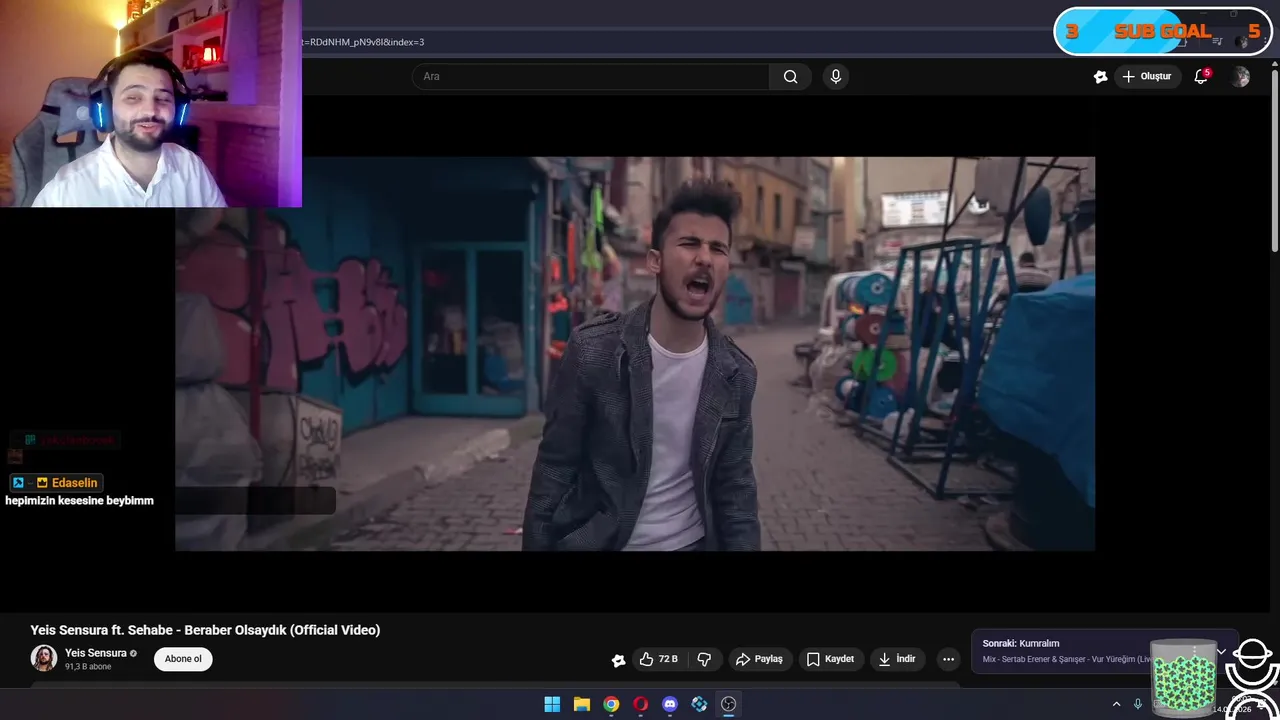Start voice search with the microphone icon
The image size is (1280, 720).
coord(836,77)
